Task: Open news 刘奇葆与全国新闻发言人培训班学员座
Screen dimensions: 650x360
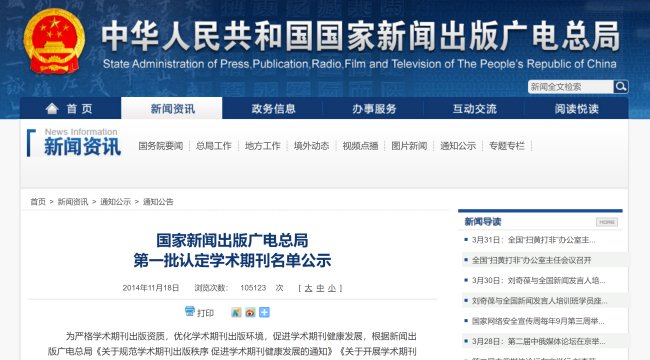Action: (x=539, y=301)
